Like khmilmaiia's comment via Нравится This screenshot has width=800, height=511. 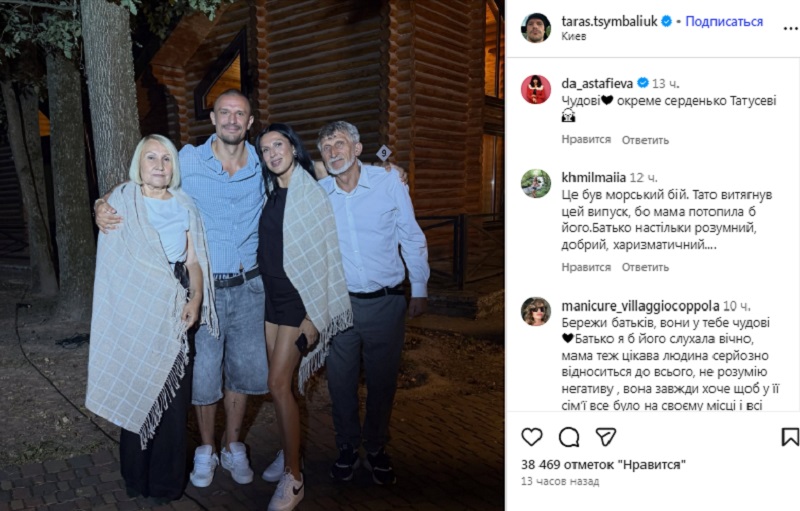tap(586, 267)
